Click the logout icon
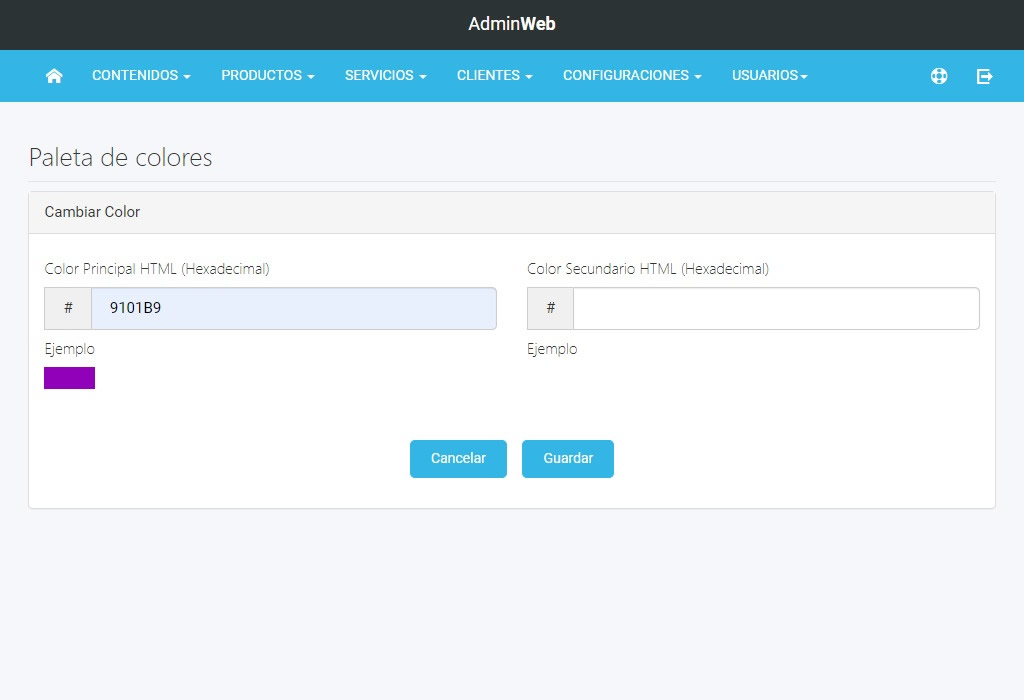Screen dimensions: 1024x700 (x=985, y=76)
